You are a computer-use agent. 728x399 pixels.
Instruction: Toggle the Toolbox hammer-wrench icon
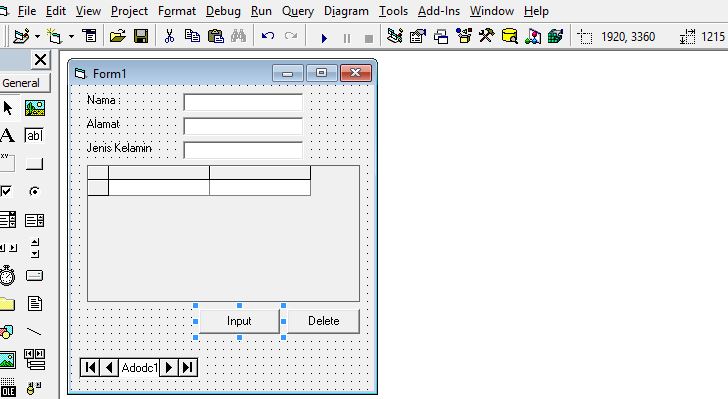[x=487, y=36]
